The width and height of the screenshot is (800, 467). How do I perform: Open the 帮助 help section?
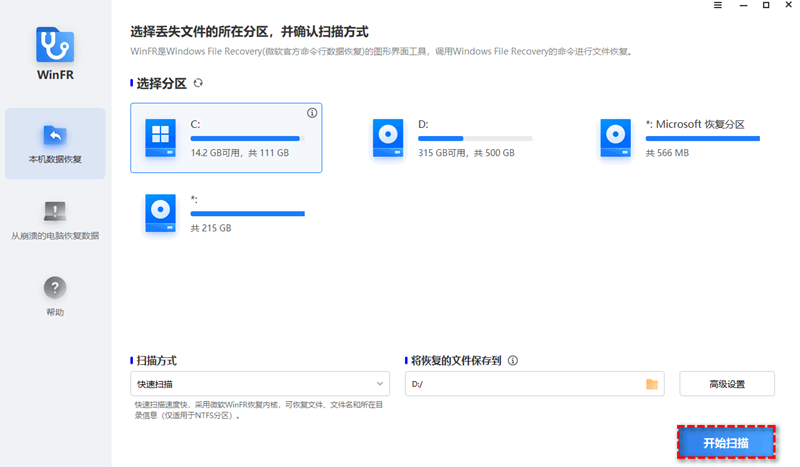[55, 295]
